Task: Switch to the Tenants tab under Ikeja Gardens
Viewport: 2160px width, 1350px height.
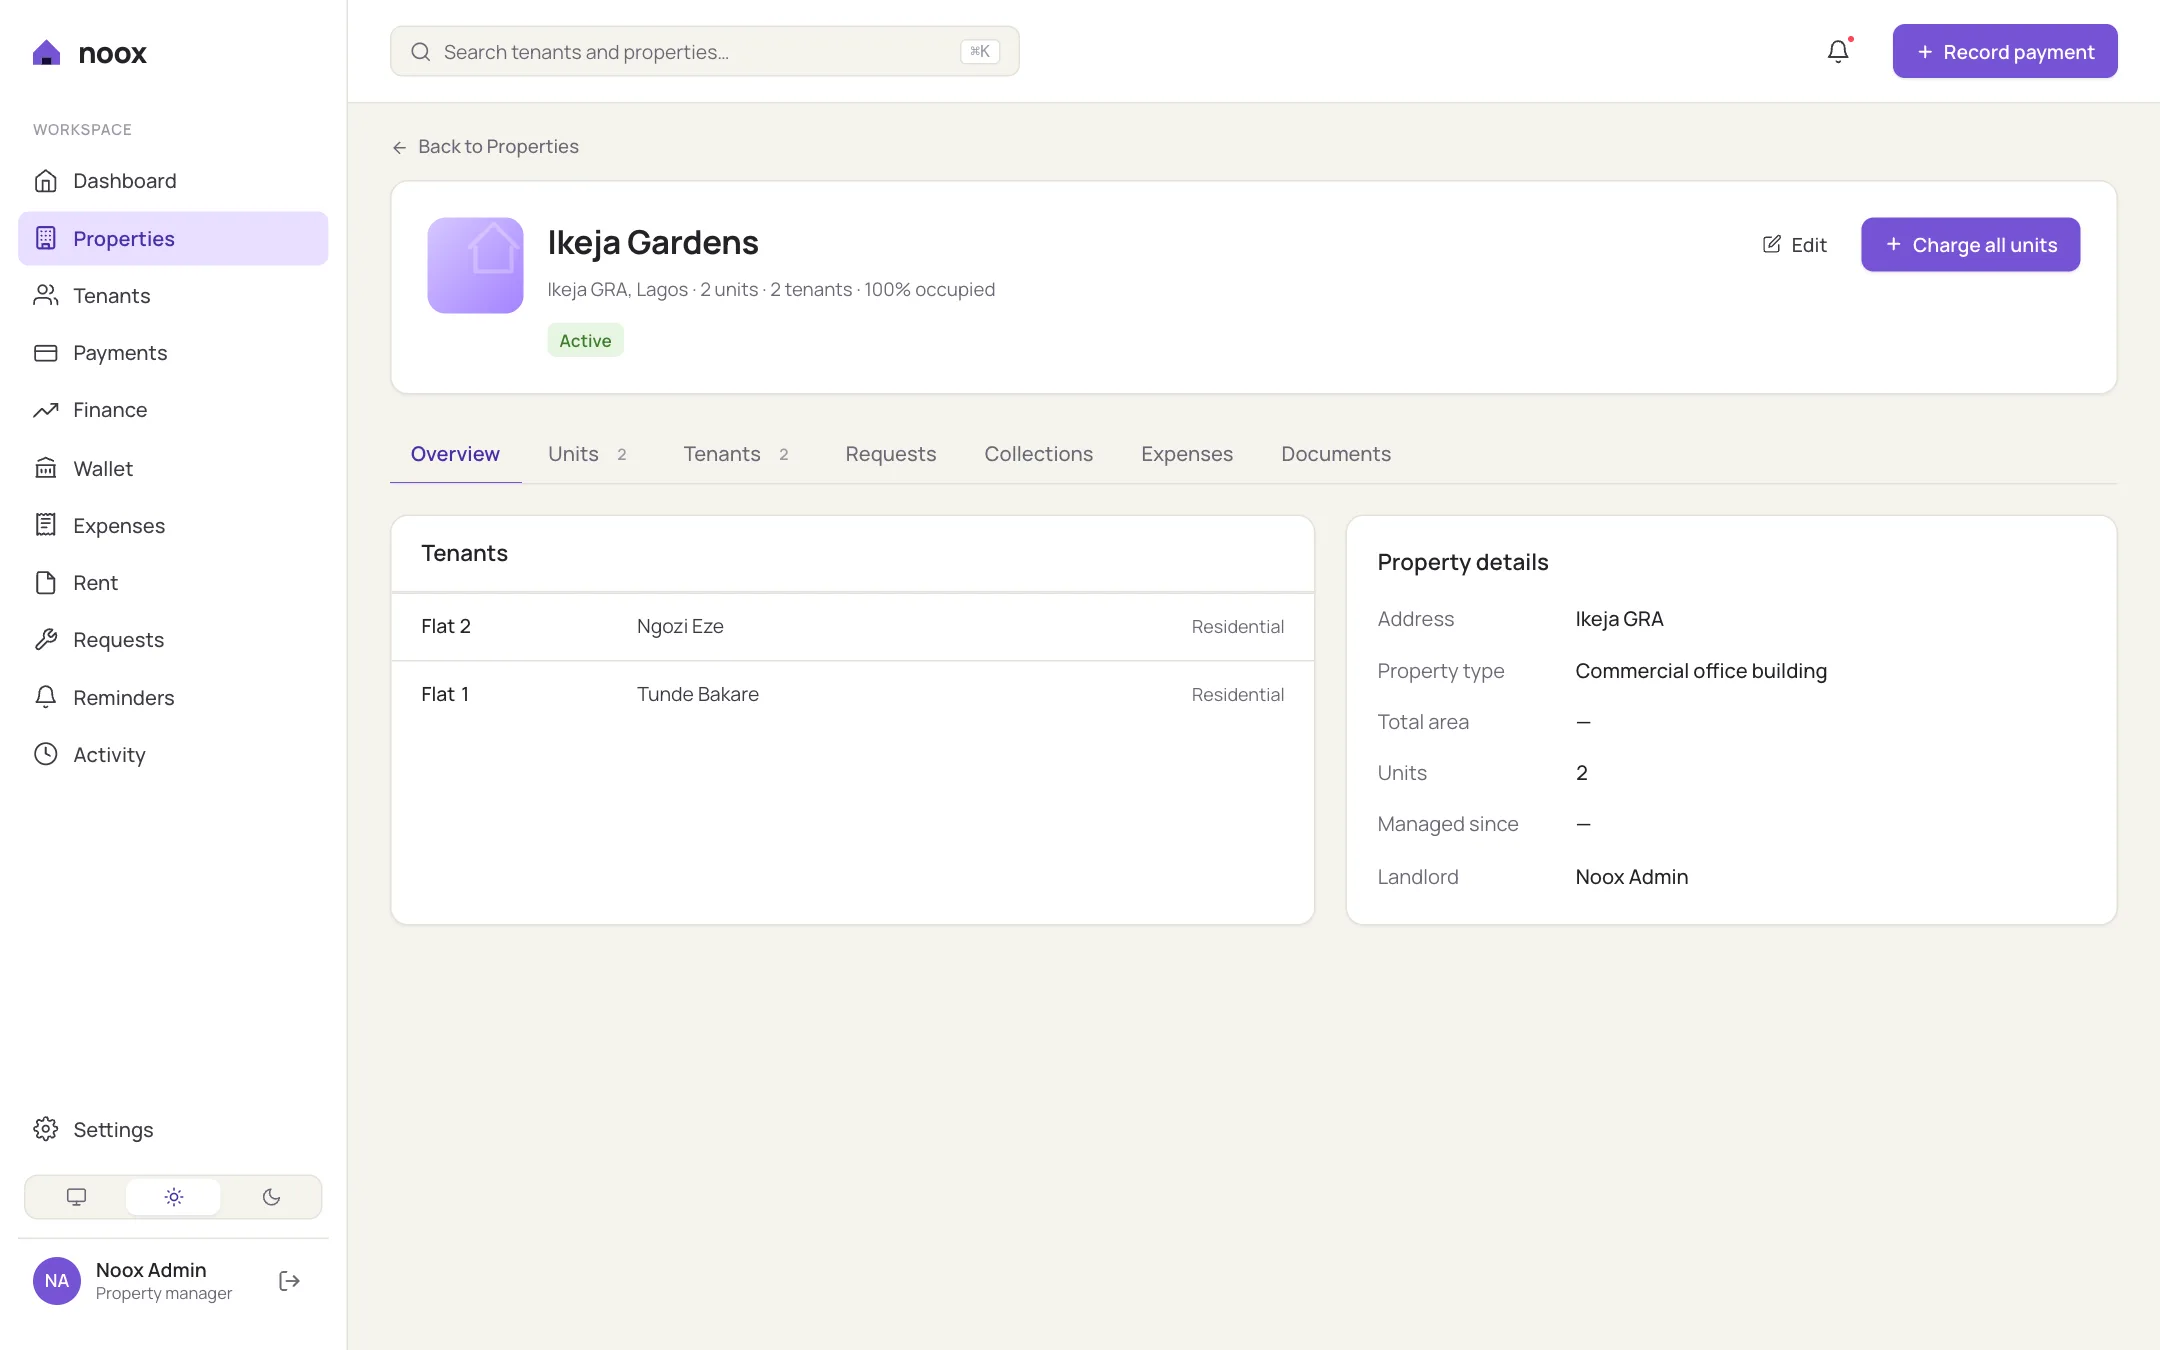Action: (x=736, y=454)
